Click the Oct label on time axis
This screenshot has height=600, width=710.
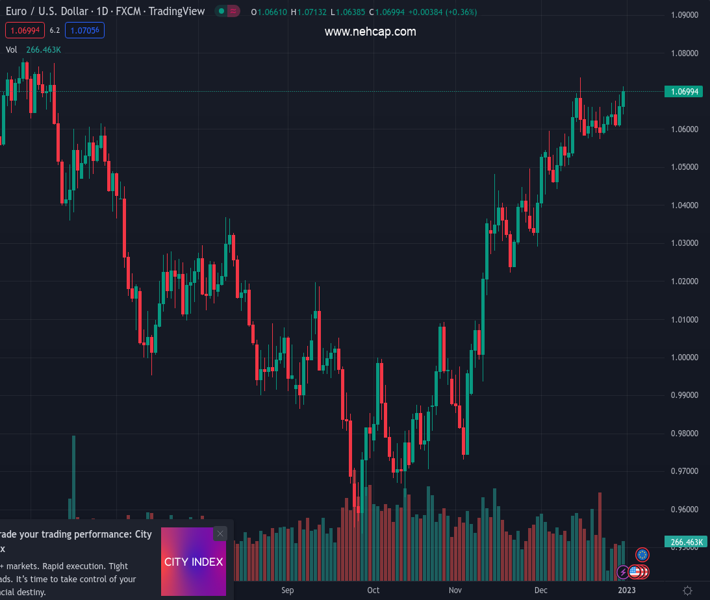[373, 590]
